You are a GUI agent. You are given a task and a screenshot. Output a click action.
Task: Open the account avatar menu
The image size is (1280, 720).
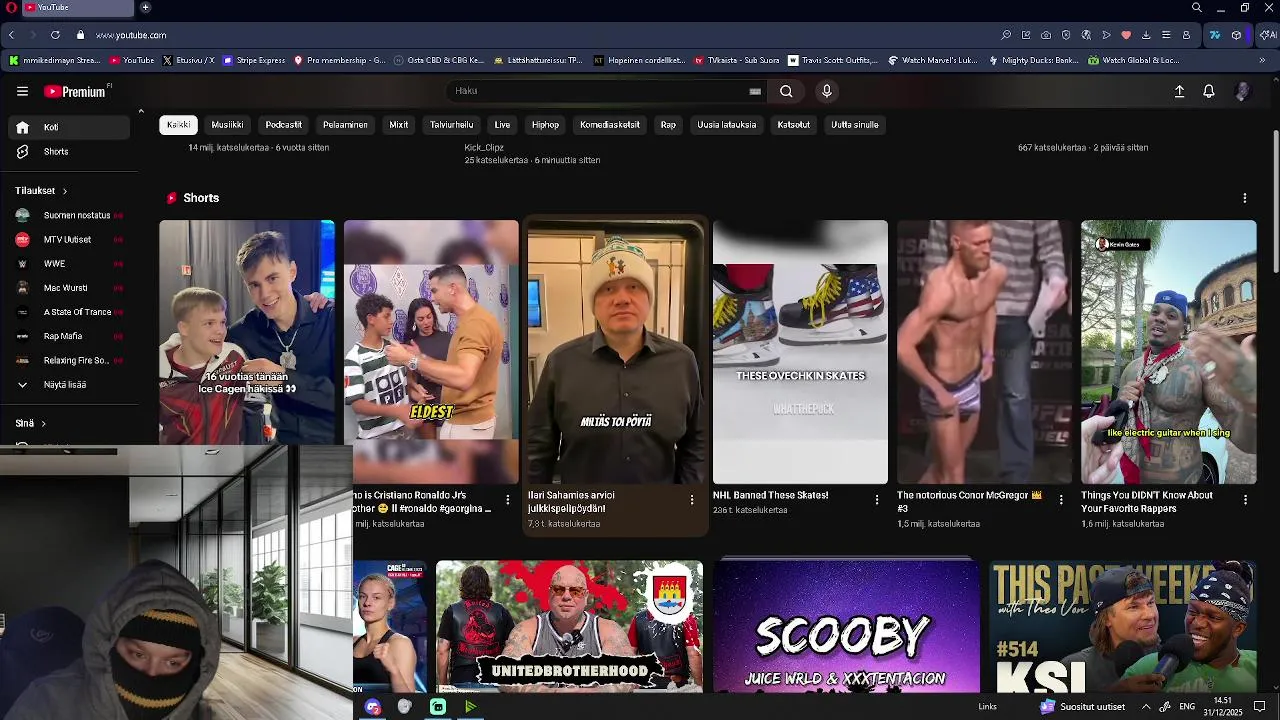[x=1242, y=91]
